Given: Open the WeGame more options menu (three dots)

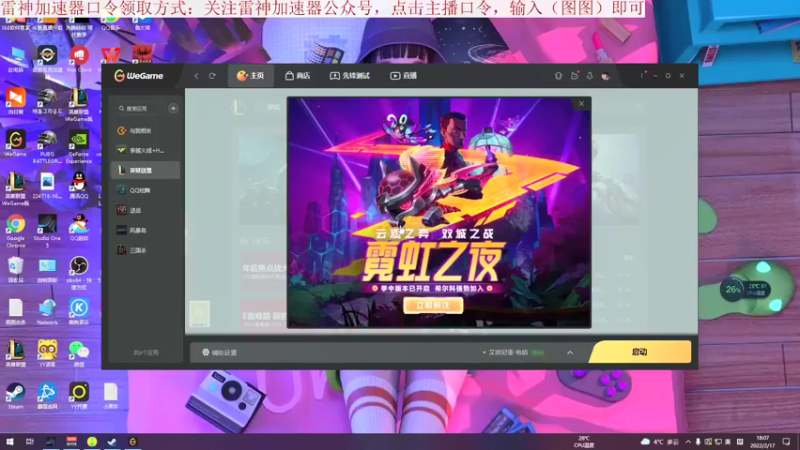Looking at the screenshot, I should tap(642, 76).
